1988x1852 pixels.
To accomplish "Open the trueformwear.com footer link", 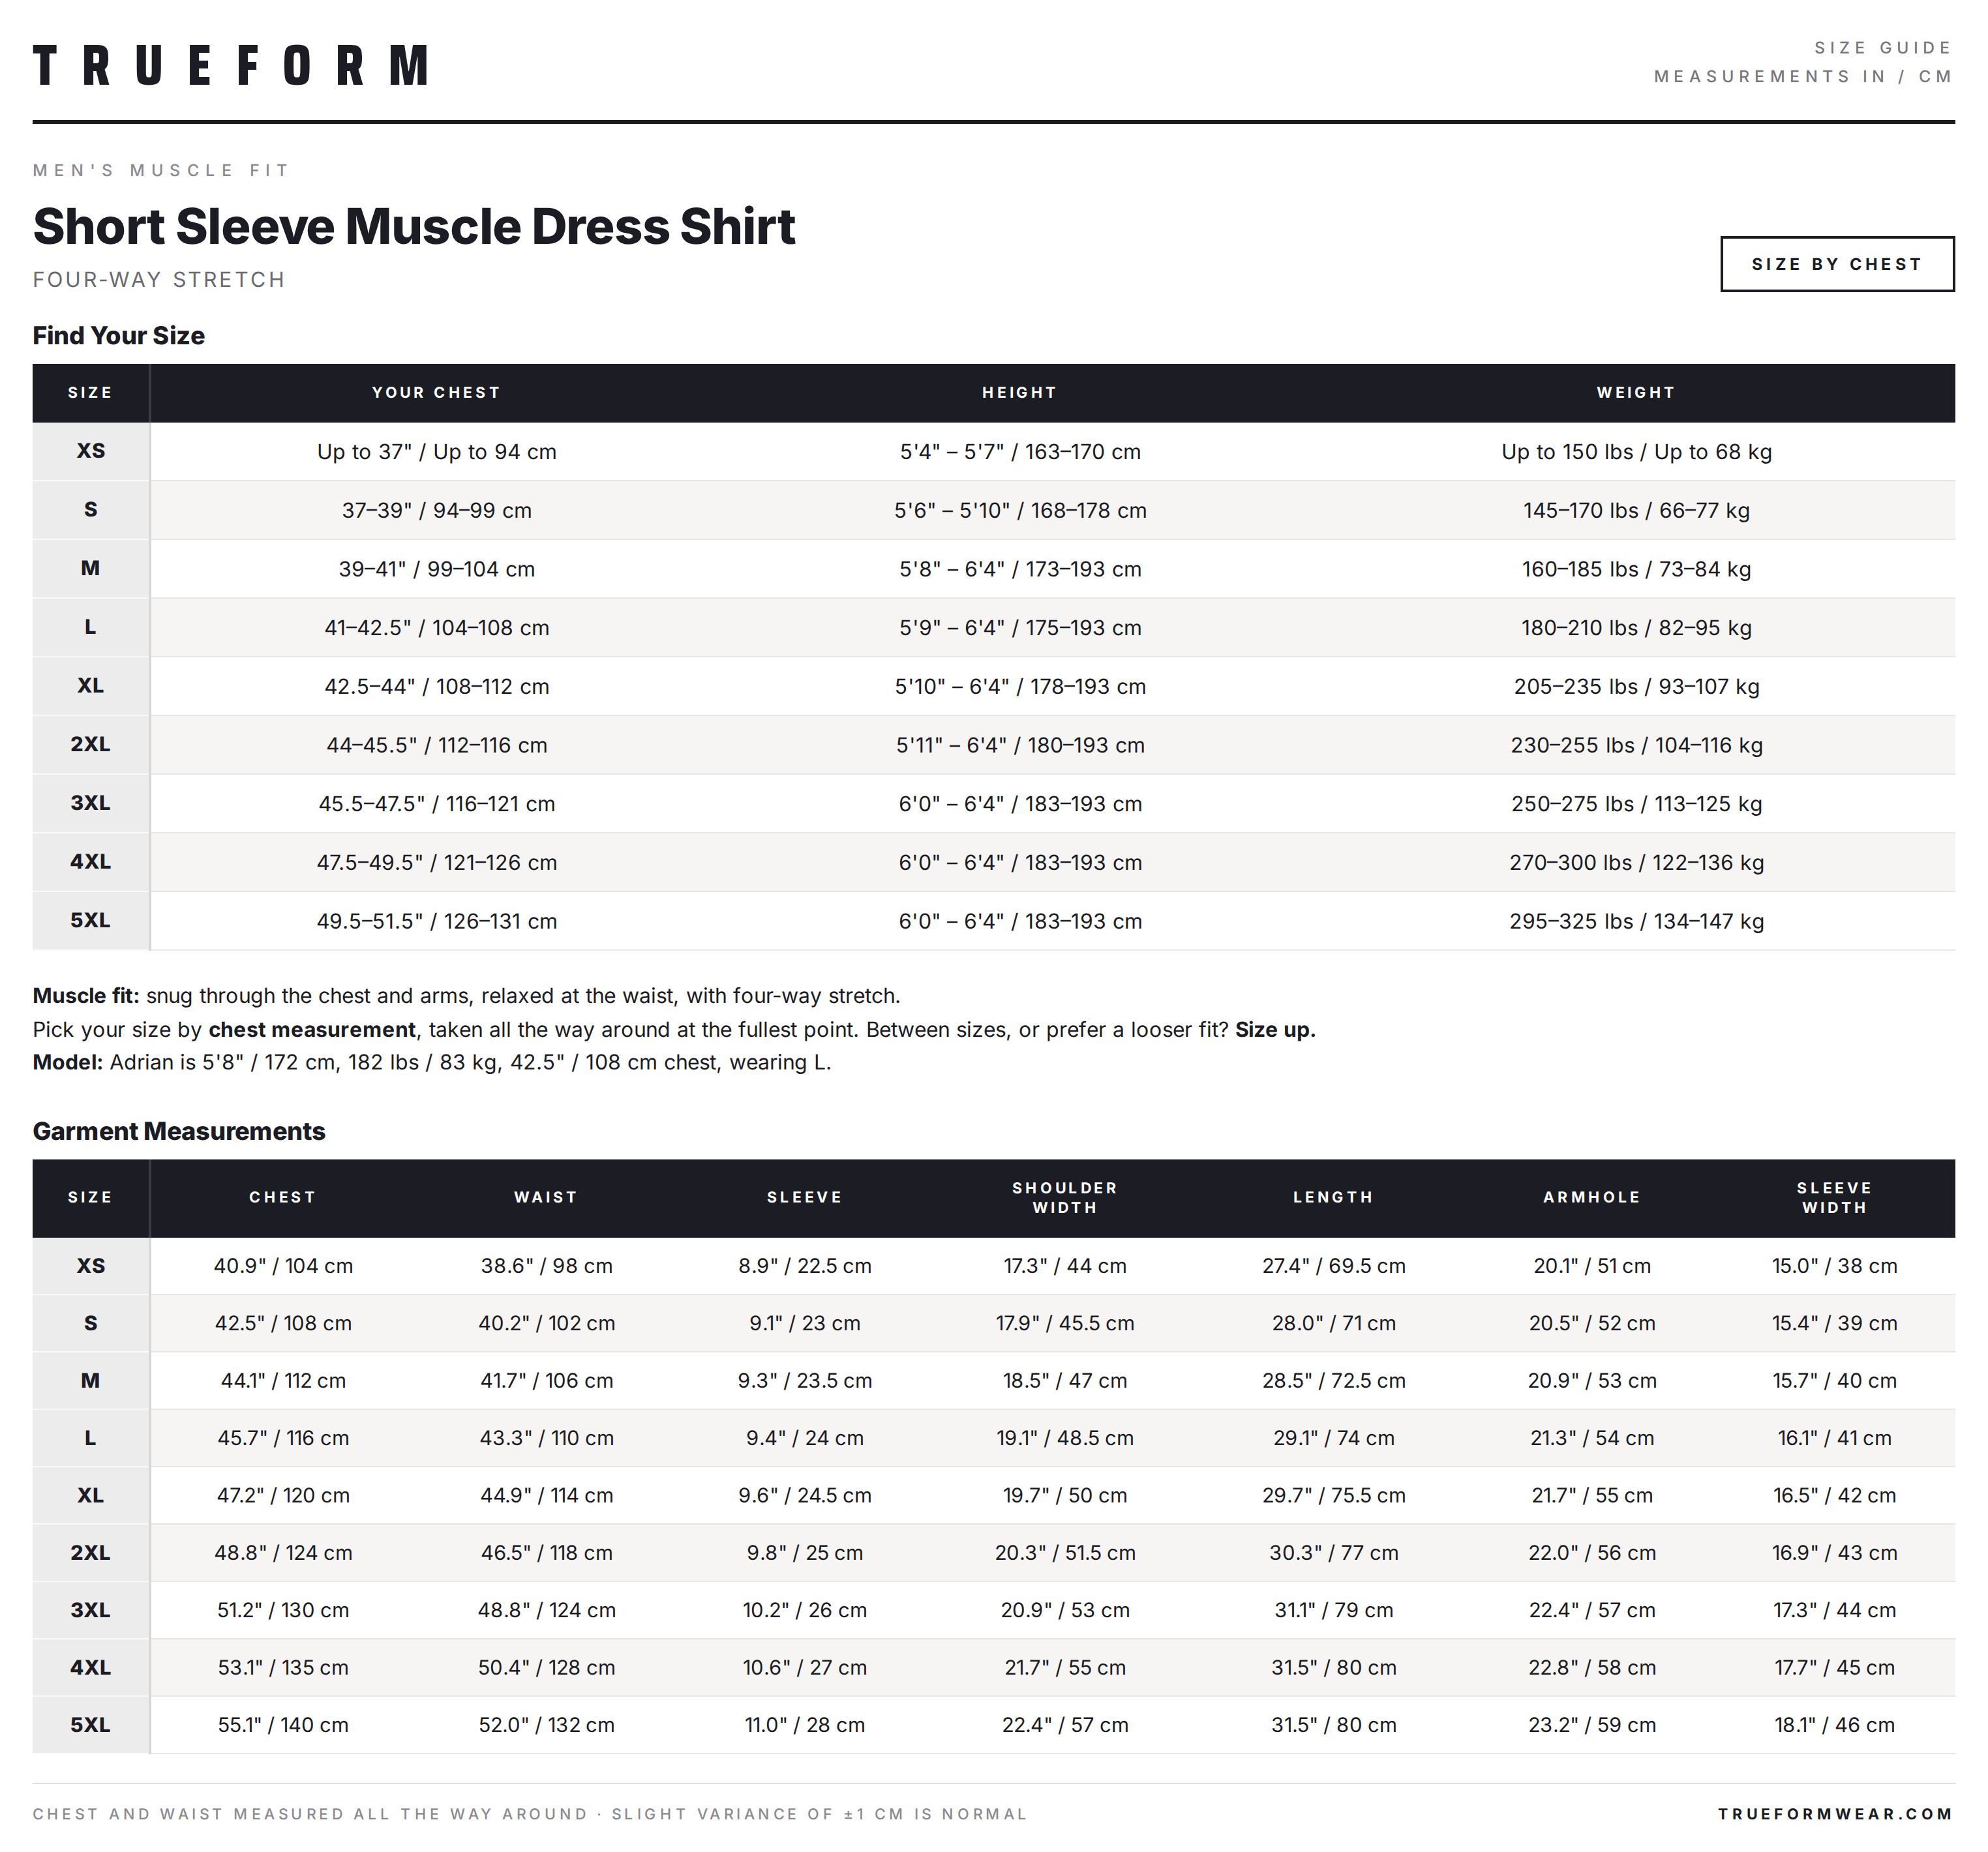I will (x=1835, y=1813).
